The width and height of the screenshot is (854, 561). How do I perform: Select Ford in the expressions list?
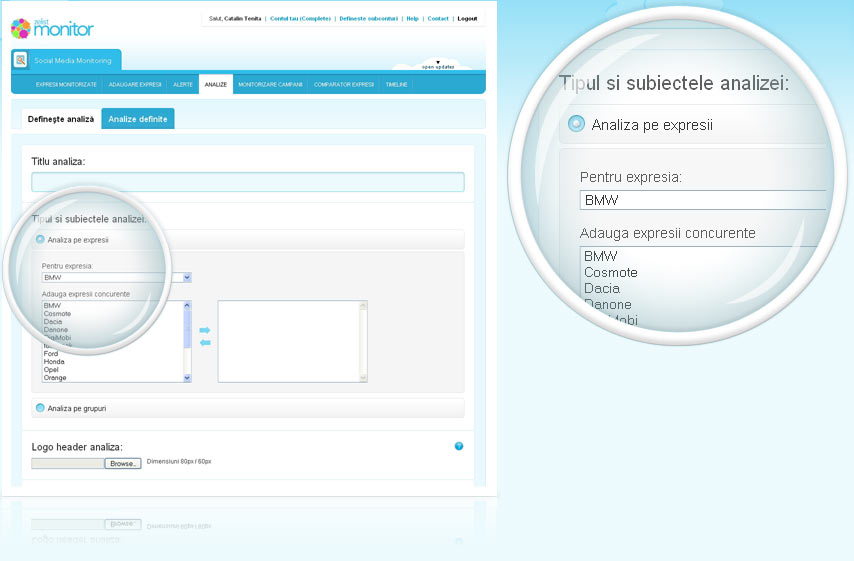[51, 353]
